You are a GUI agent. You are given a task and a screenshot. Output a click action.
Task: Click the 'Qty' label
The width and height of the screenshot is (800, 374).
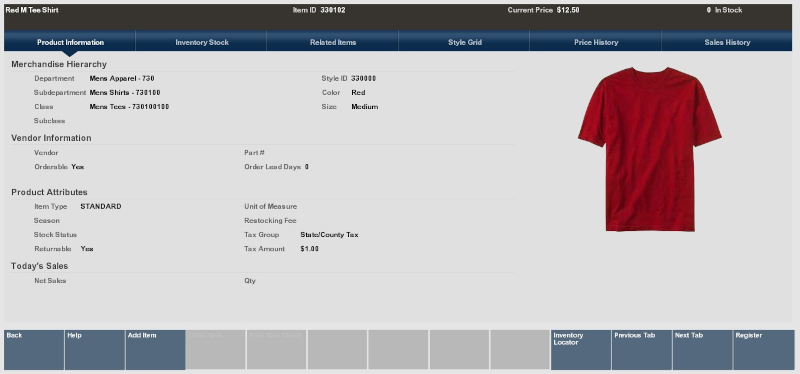coord(250,281)
